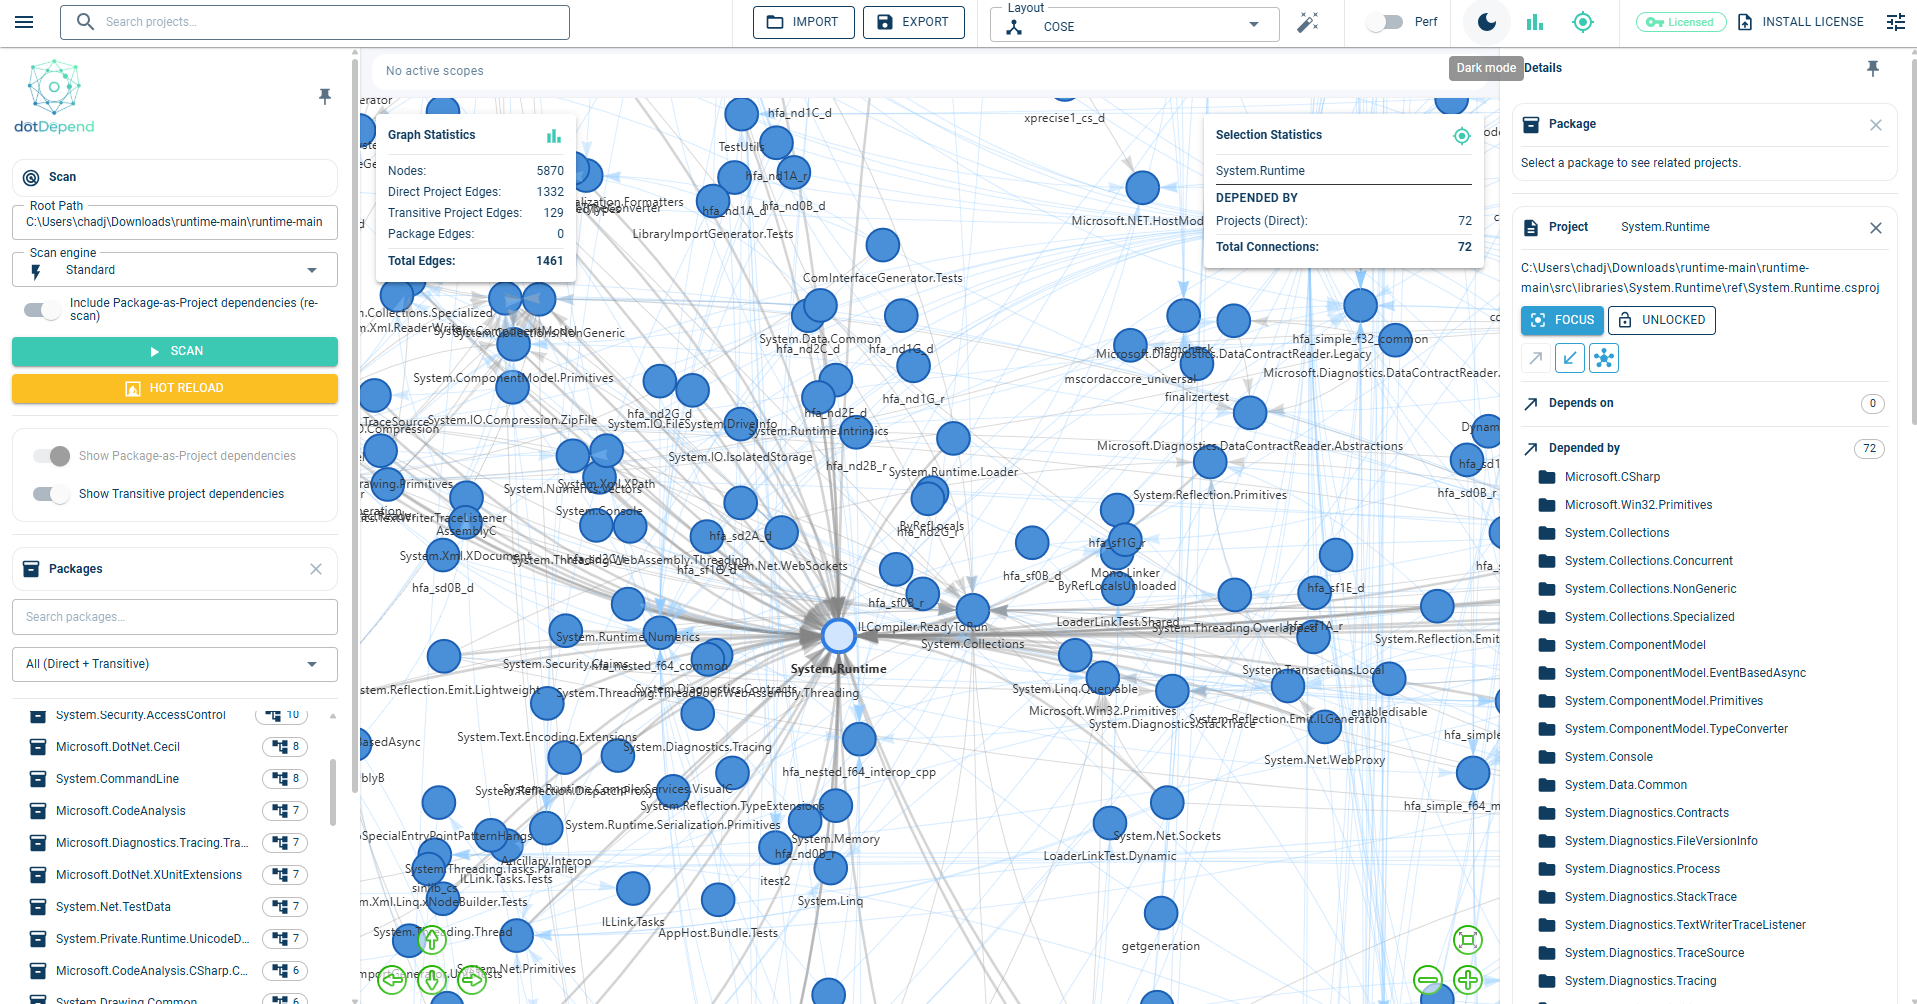Select Microsoft.CodeAnalysis in packages list
Image resolution: width=1917 pixels, height=1004 pixels.
121,811
